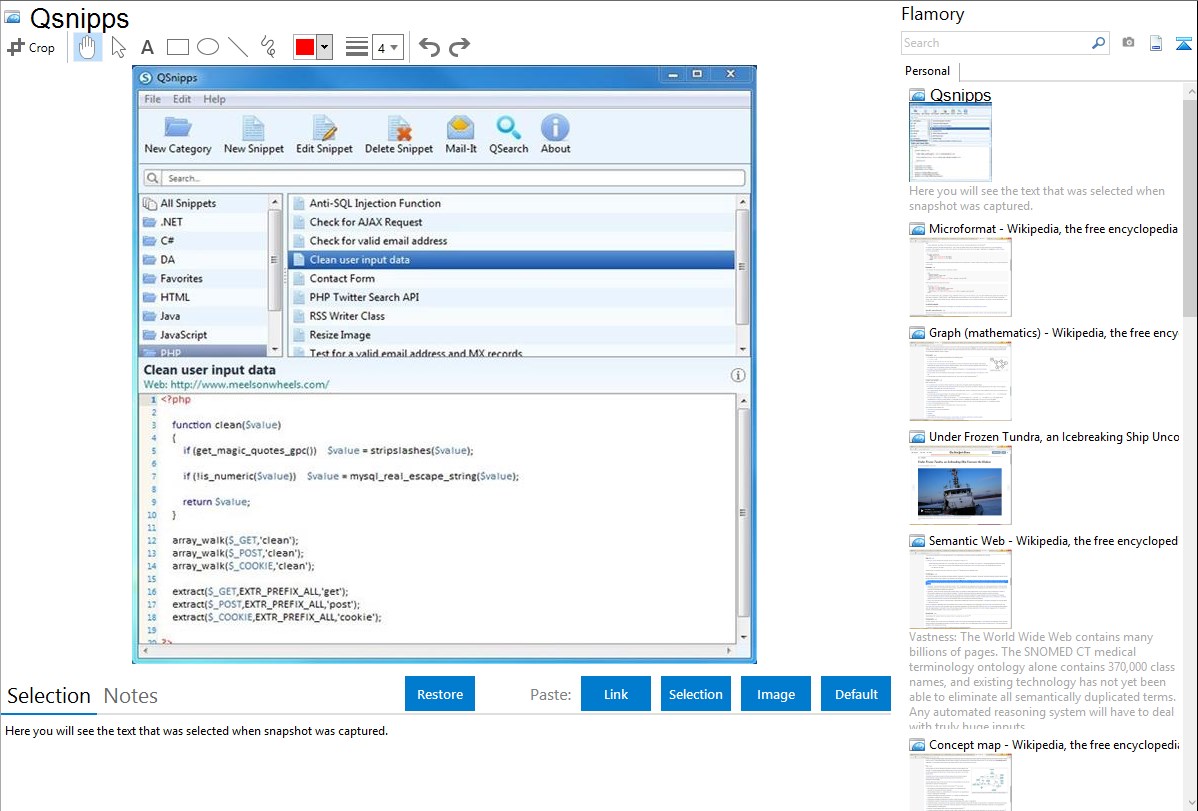
Task: Open the Qsnipps snapshot thumbnail
Action: click(950, 142)
